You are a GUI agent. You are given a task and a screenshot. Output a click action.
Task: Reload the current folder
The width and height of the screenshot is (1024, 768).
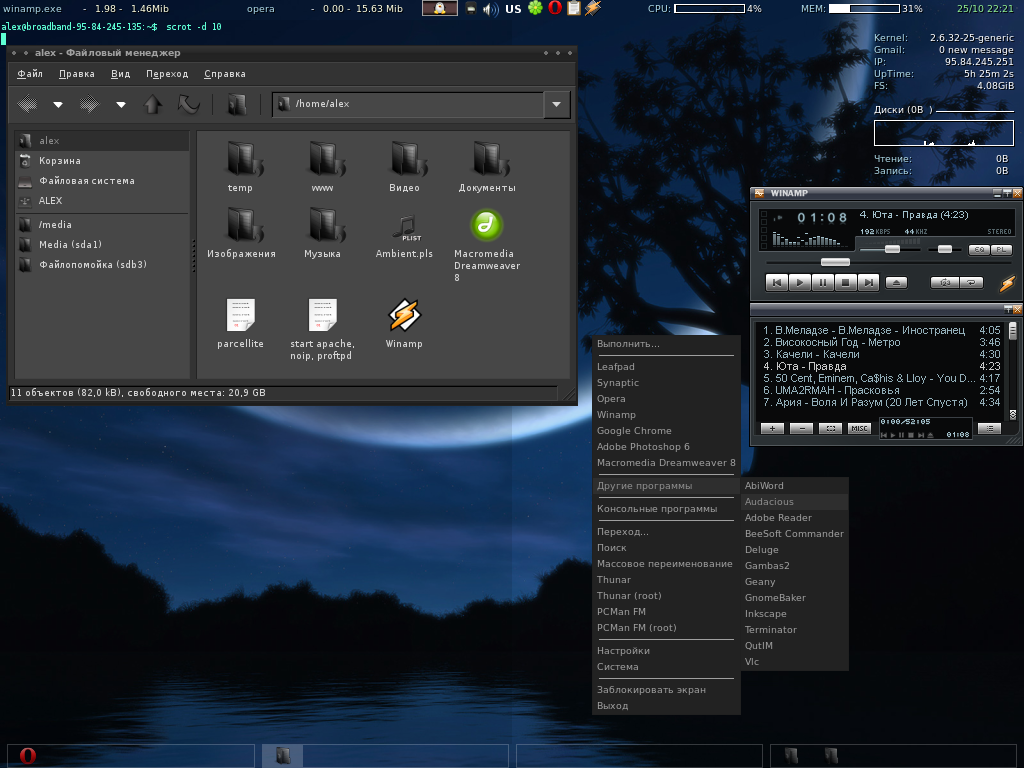(189, 104)
